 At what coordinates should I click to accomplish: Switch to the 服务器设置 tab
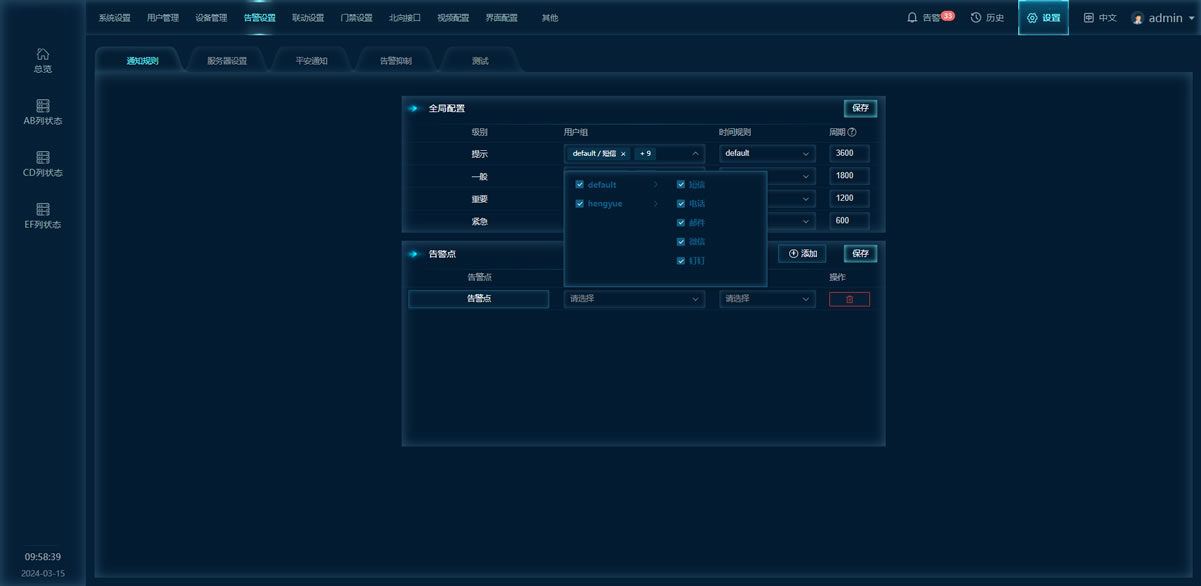(x=227, y=61)
